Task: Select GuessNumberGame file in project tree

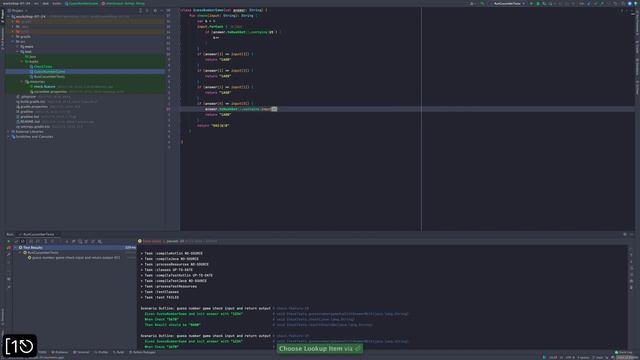Action: tap(49, 71)
